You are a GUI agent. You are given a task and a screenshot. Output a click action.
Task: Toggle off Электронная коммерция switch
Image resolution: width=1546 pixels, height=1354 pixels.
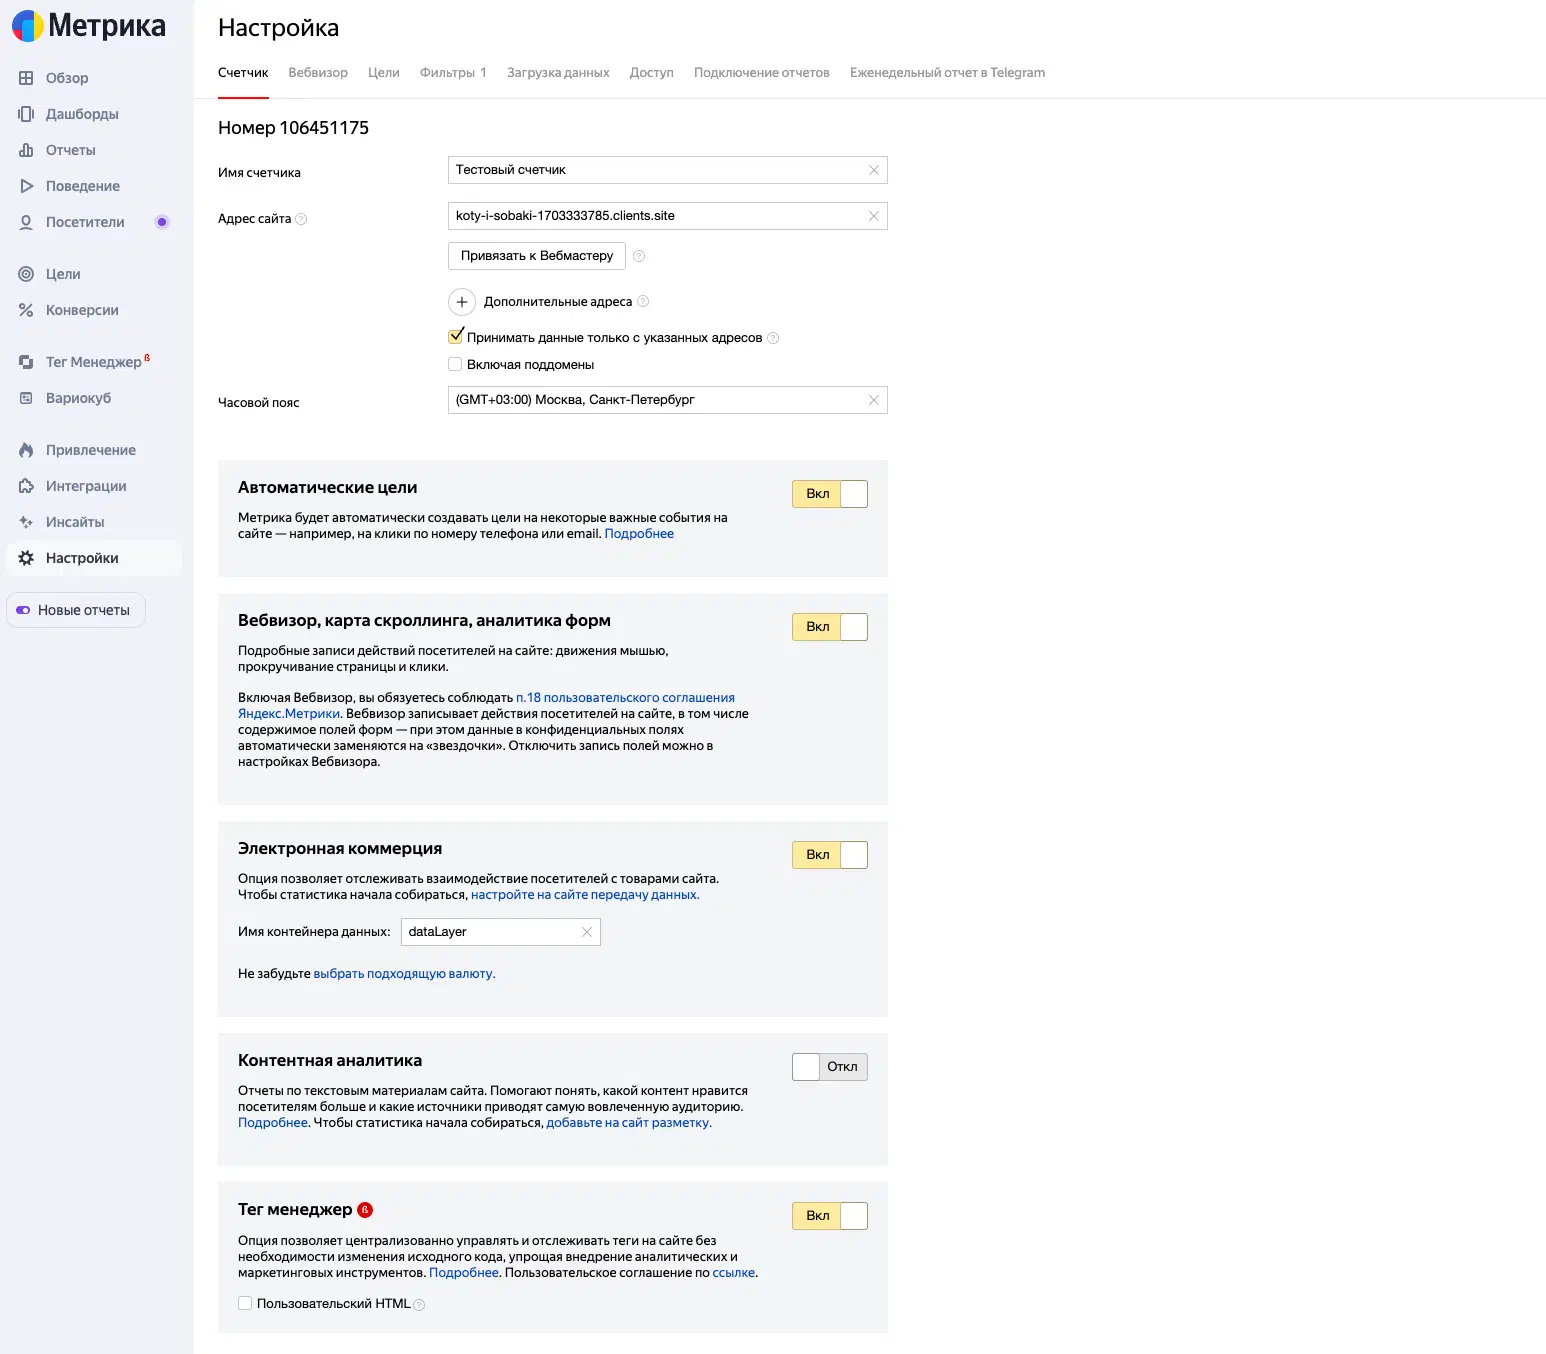coord(830,855)
